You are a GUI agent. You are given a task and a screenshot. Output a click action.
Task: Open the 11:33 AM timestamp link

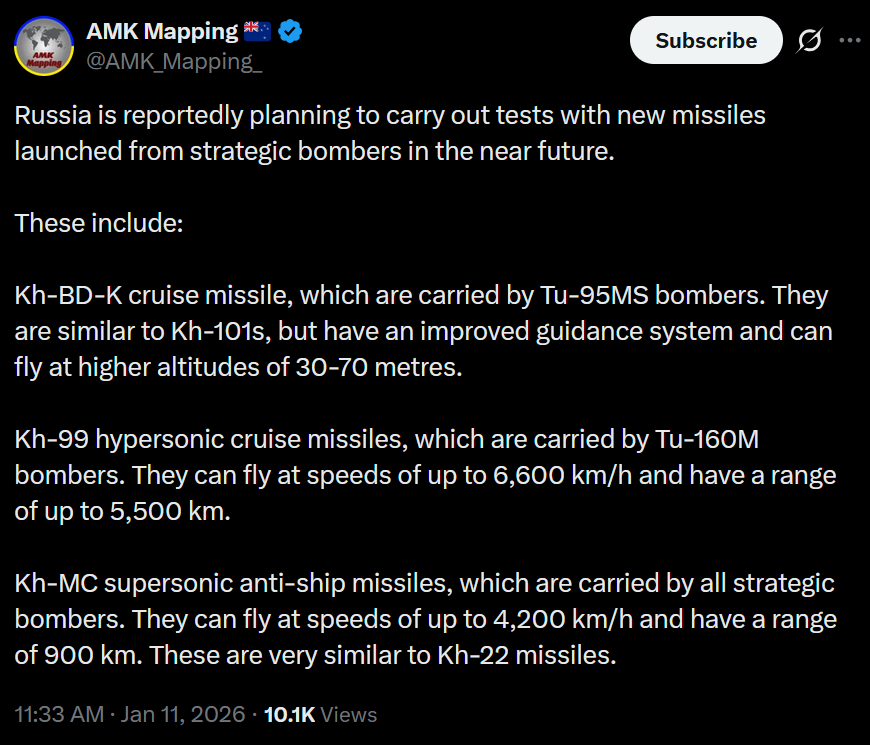tap(59, 714)
